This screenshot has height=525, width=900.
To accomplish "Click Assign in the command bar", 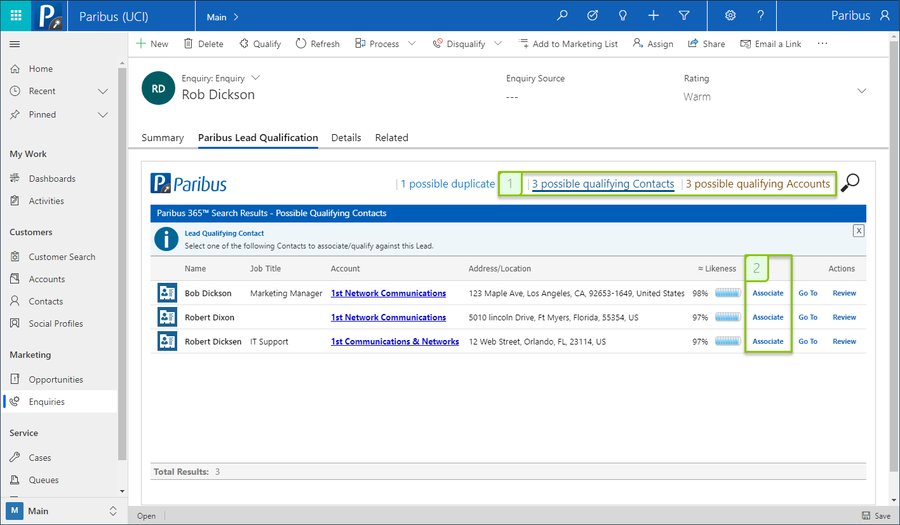I will [653, 44].
